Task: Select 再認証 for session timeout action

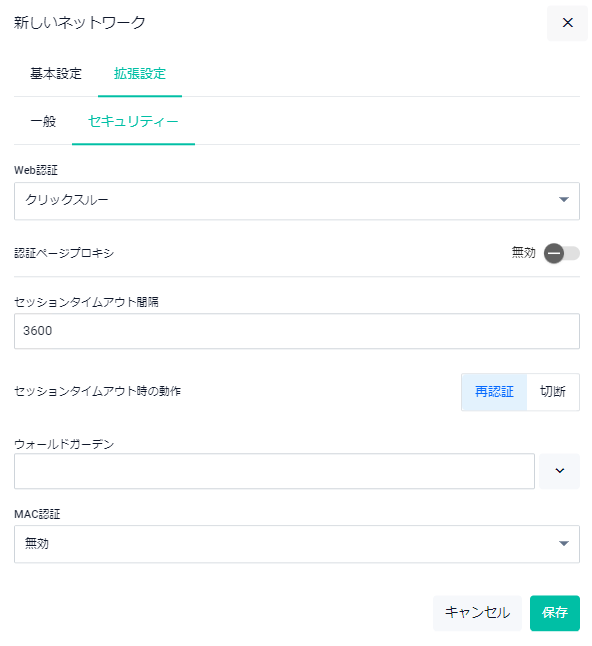Action: pyautogui.click(x=494, y=391)
